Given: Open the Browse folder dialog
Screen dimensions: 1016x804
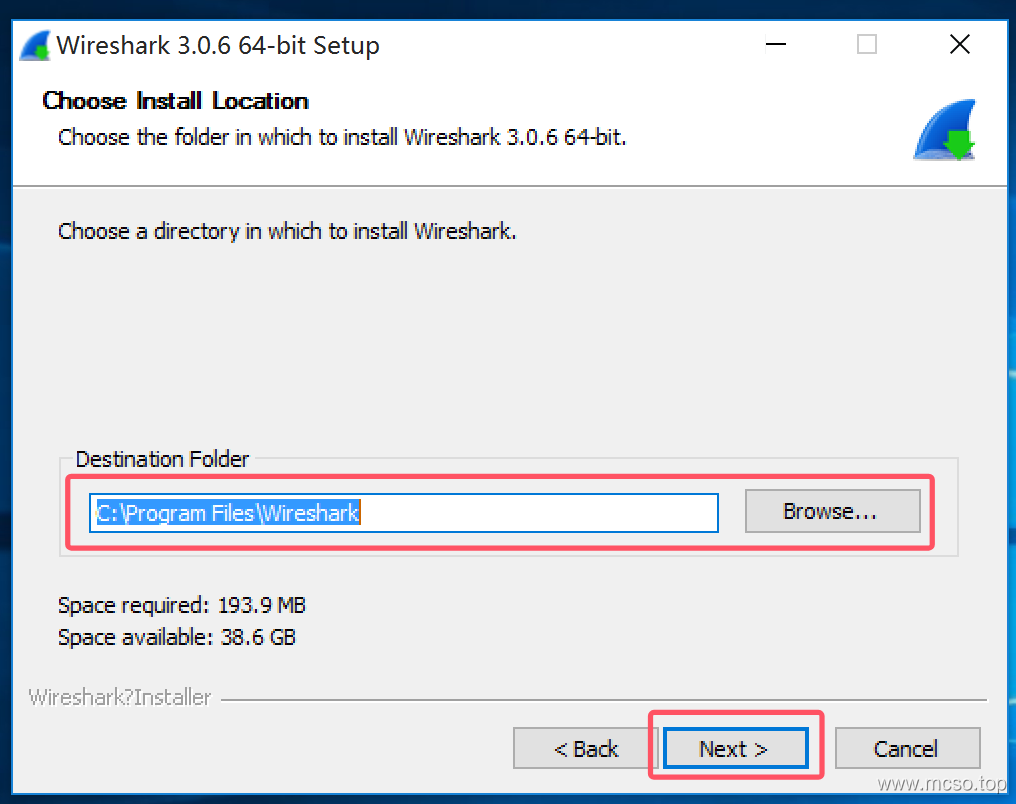Looking at the screenshot, I should (832, 511).
